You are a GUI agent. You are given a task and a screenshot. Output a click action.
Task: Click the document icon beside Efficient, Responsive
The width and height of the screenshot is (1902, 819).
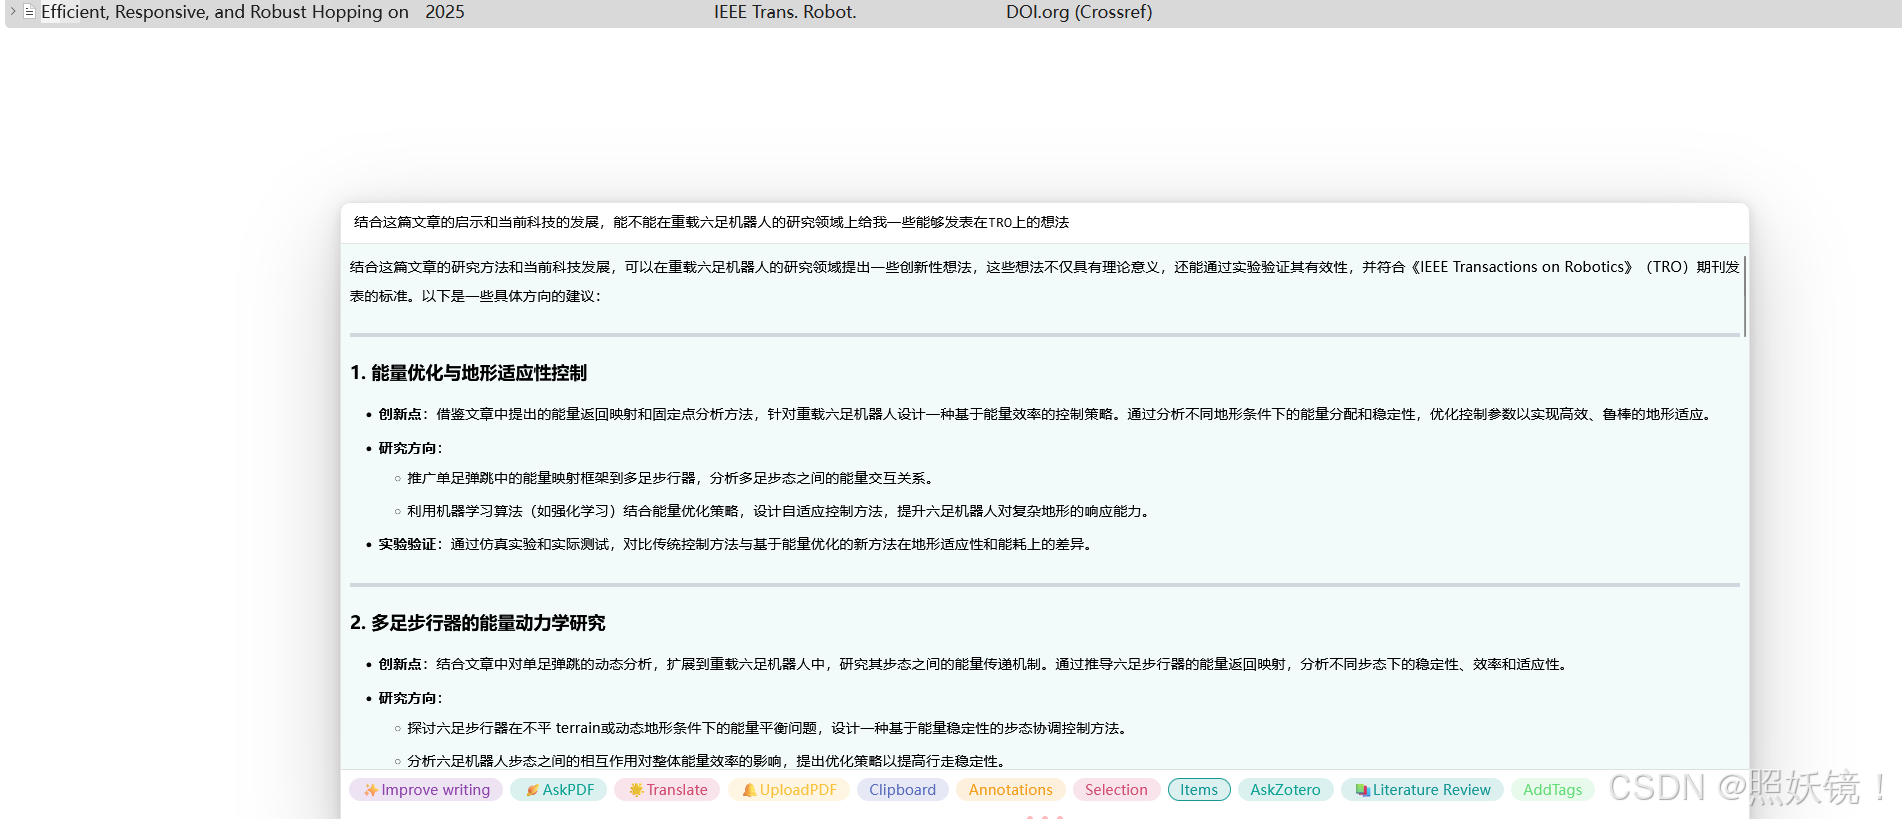29,12
